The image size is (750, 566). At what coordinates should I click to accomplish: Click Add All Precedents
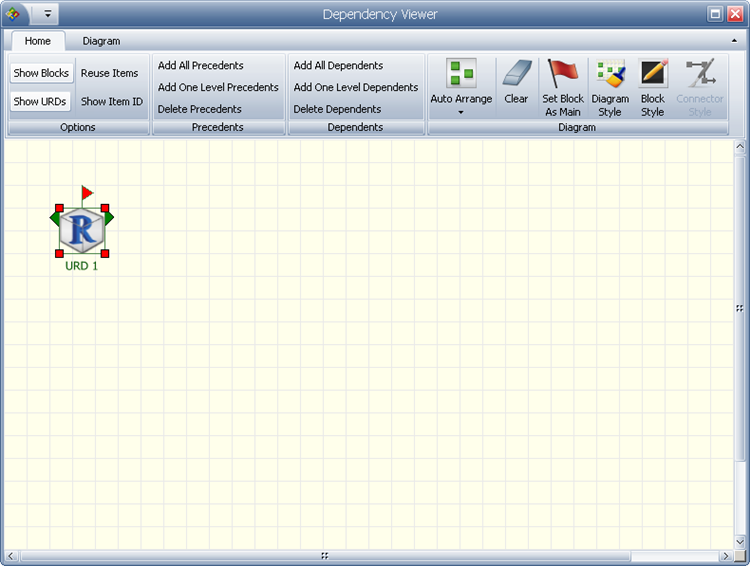(201, 65)
